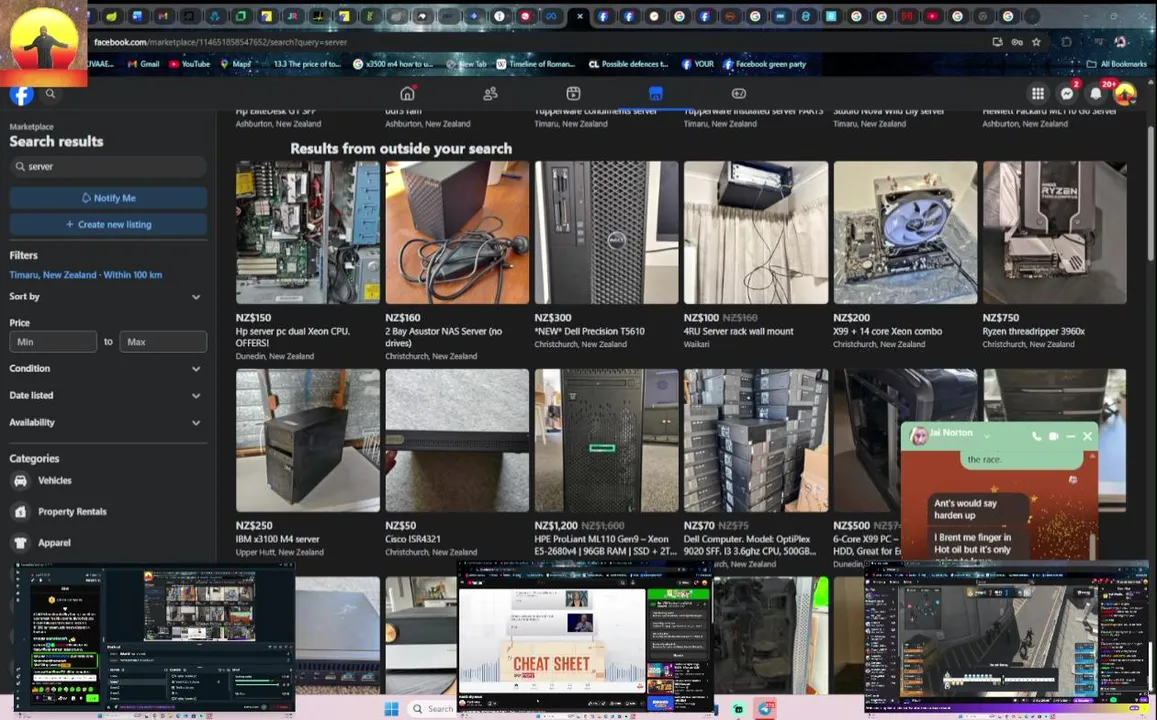Click the Notify Me button
The height and width of the screenshot is (720, 1157).
pos(108,198)
